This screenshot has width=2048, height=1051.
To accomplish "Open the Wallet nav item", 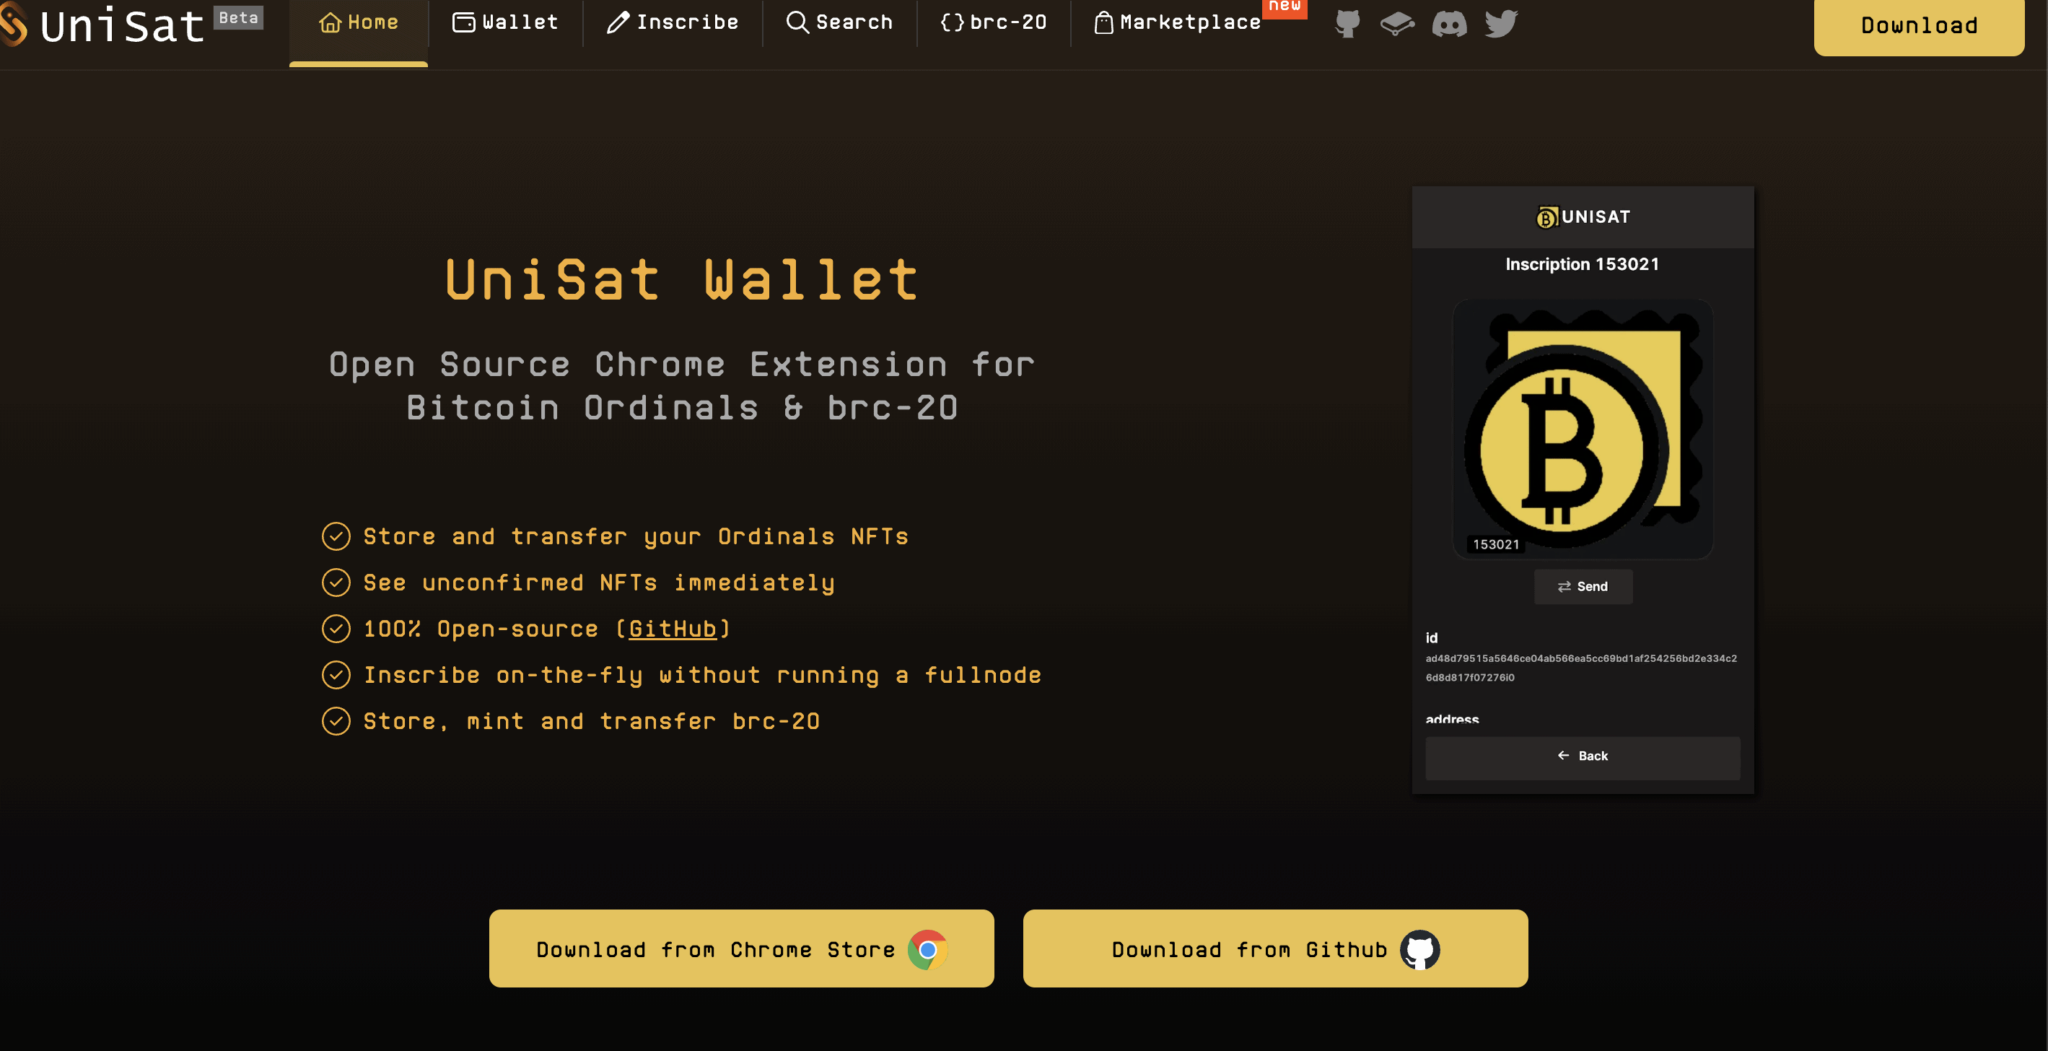I will [x=505, y=23].
